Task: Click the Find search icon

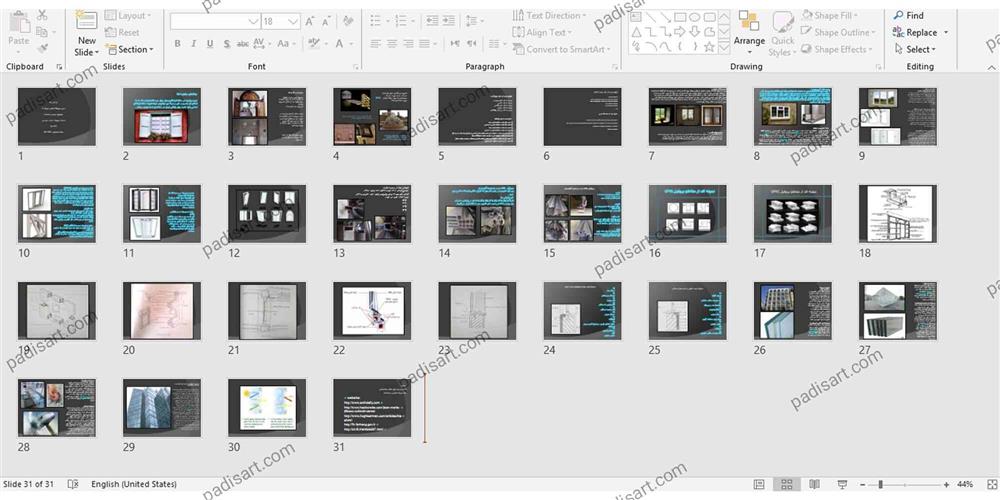Action: [898, 15]
